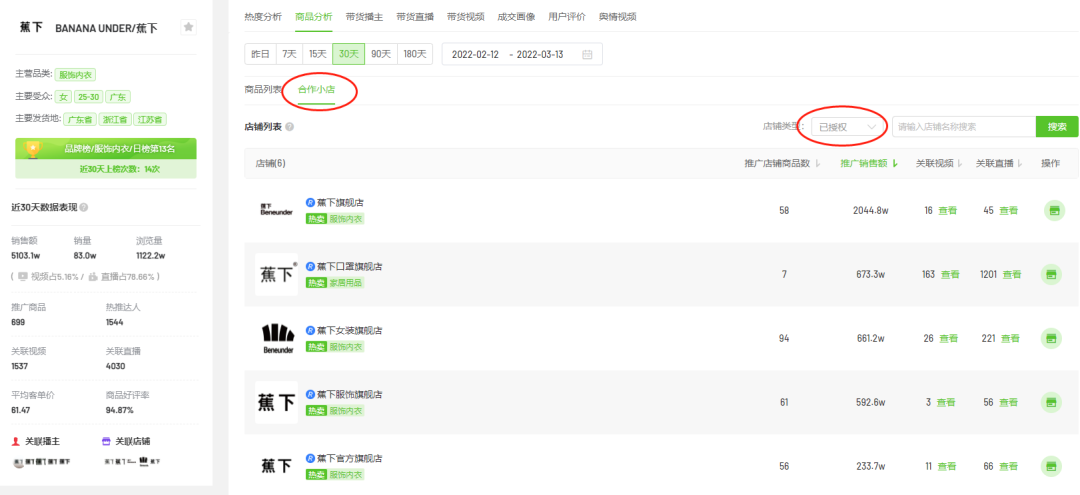Click start date 2022-02-12 field
This screenshot has width=1080, height=495.
pyautogui.click(x=475, y=54)
